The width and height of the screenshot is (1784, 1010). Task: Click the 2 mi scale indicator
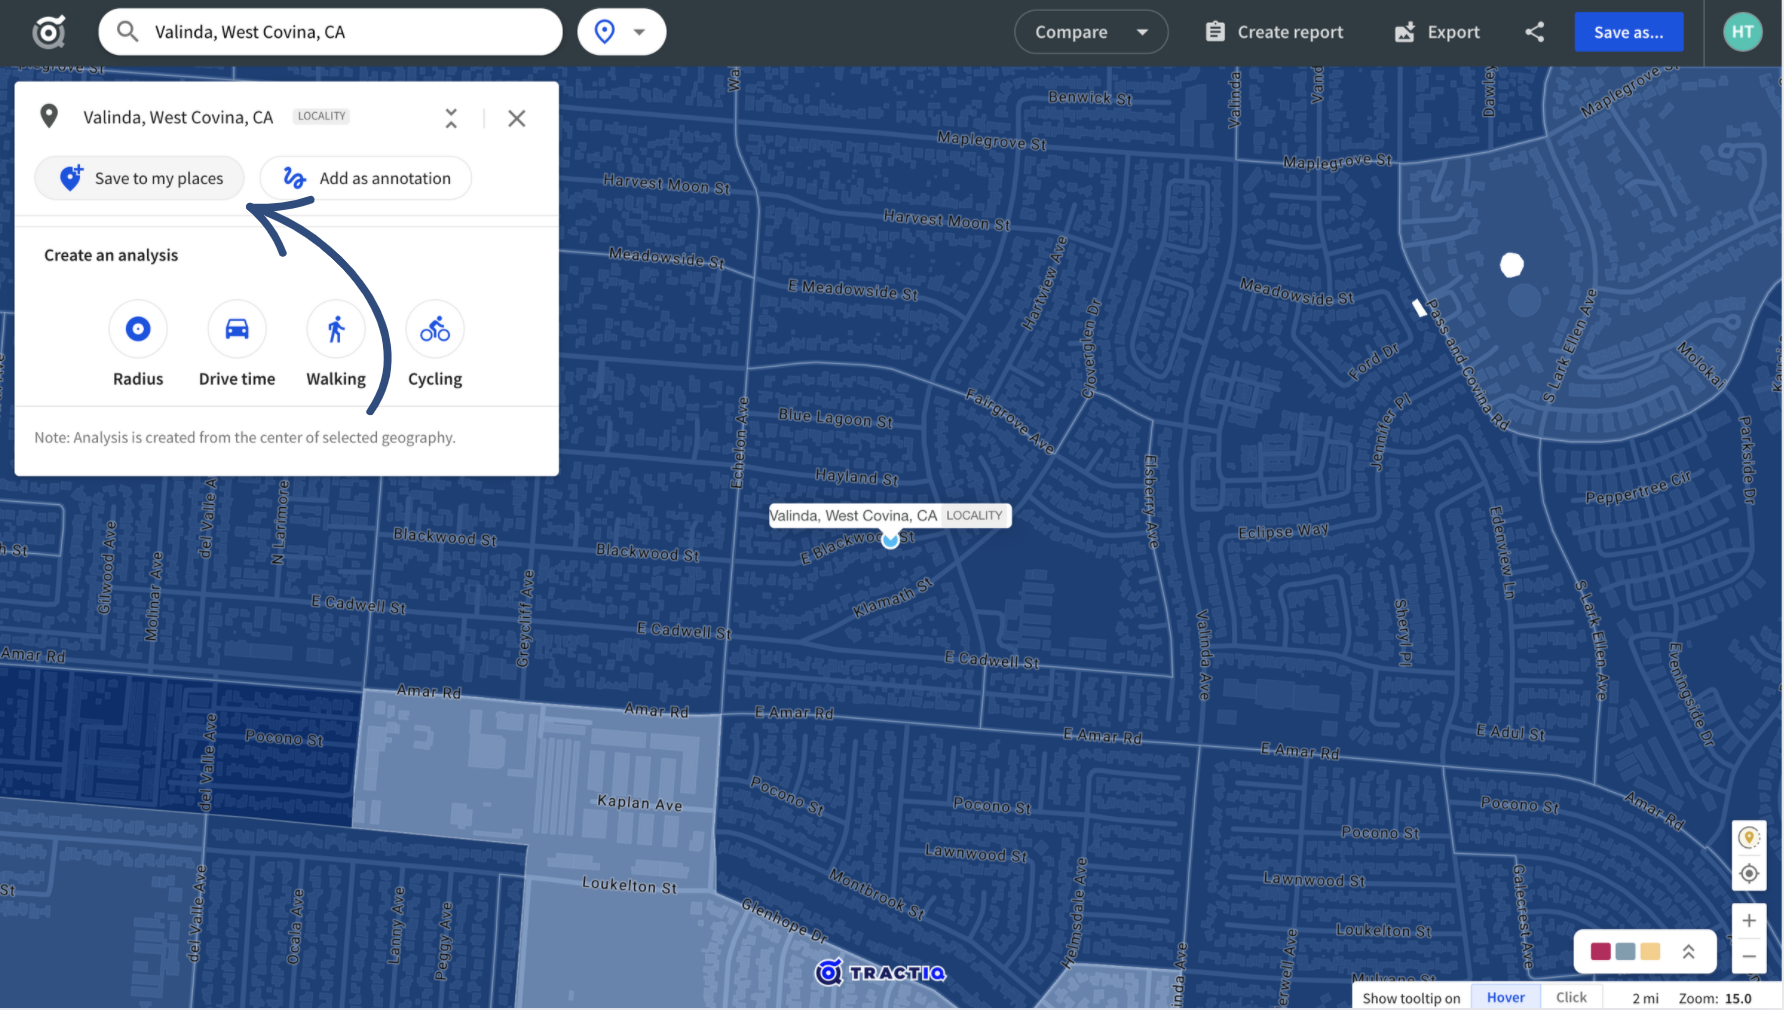coord(1645,998)
